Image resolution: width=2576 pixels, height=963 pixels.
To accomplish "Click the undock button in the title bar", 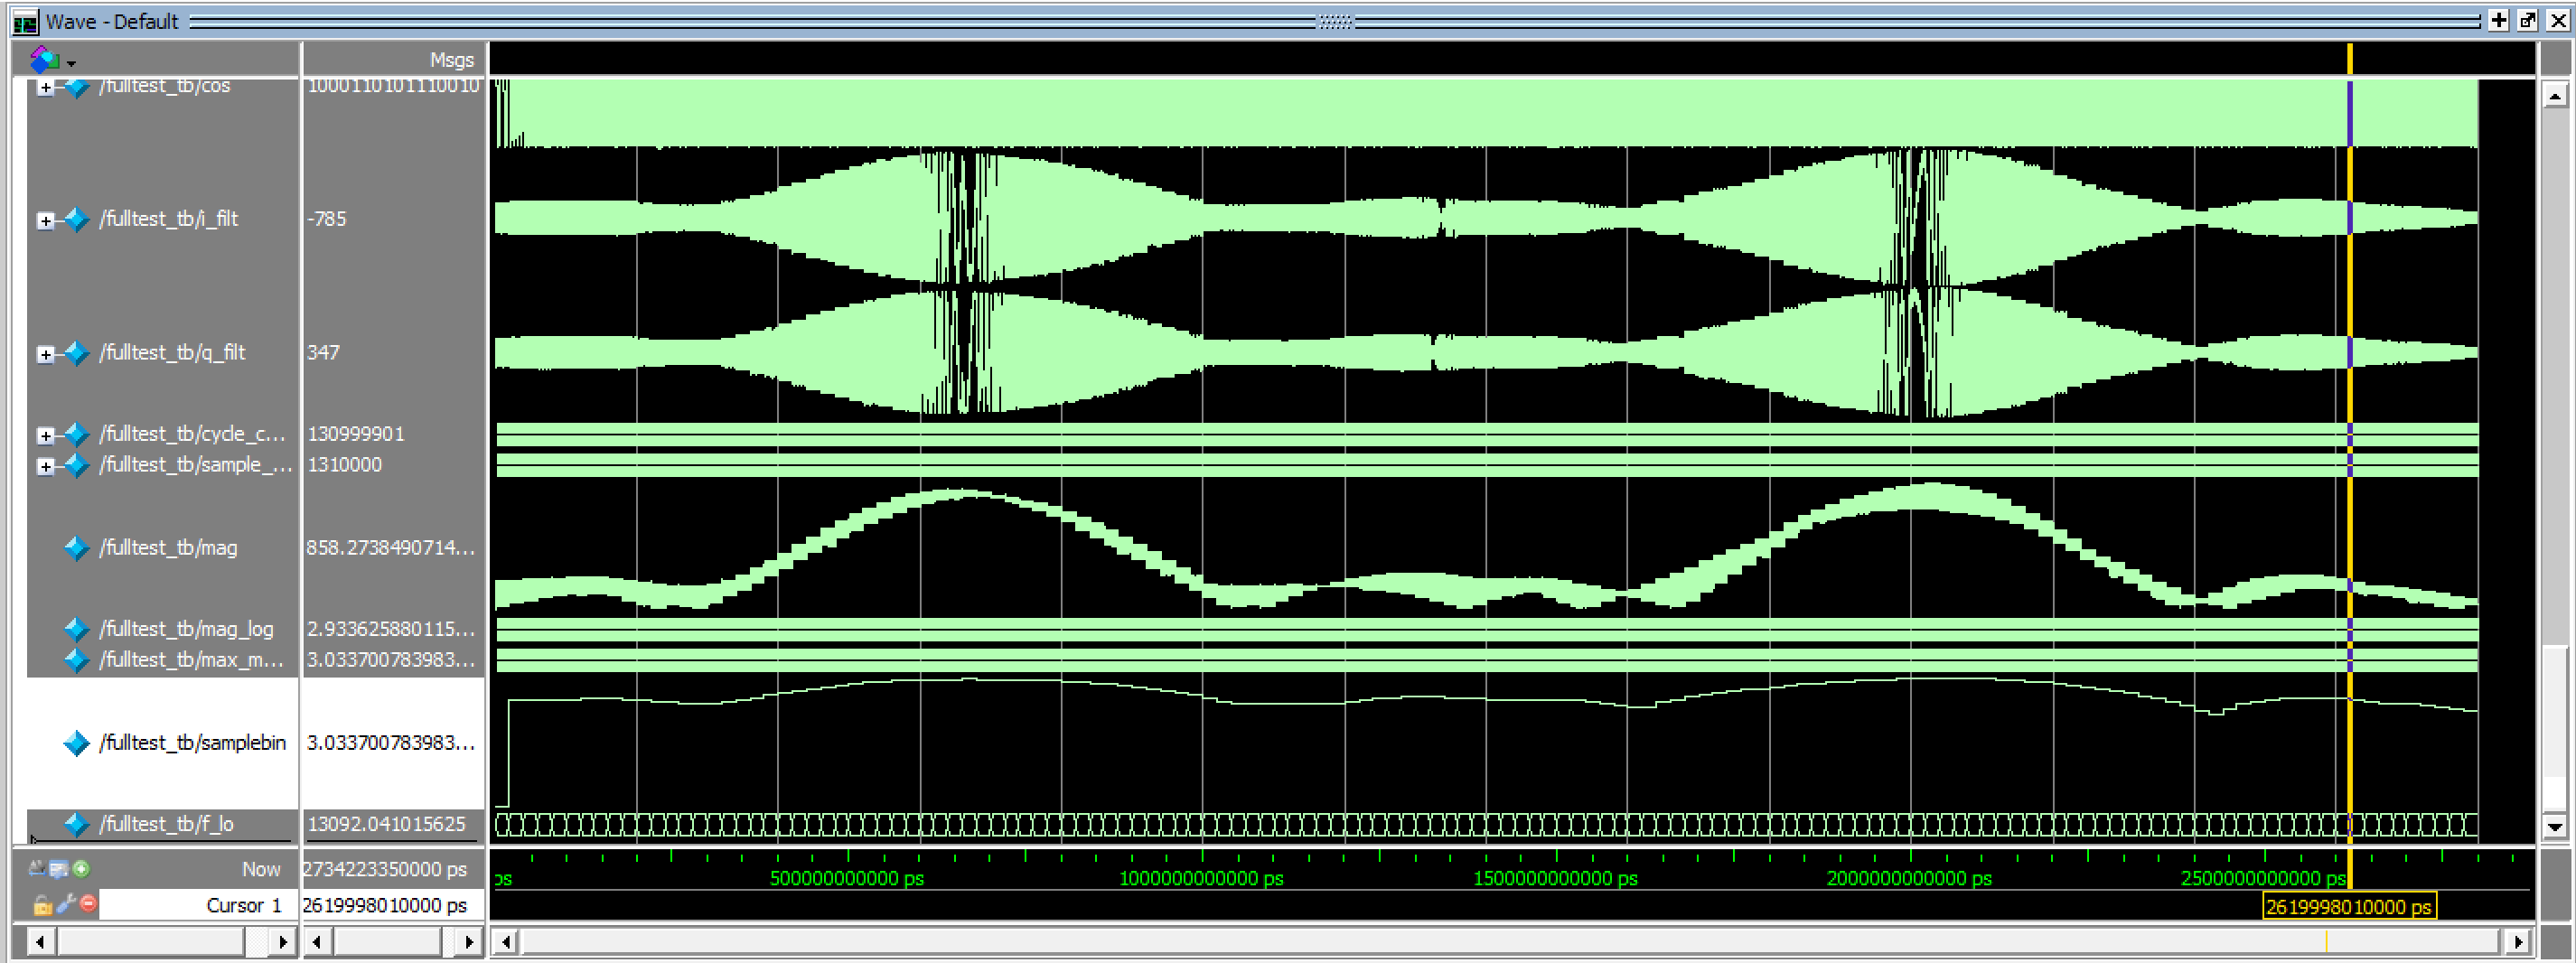I will click(x=2527, y=19).
